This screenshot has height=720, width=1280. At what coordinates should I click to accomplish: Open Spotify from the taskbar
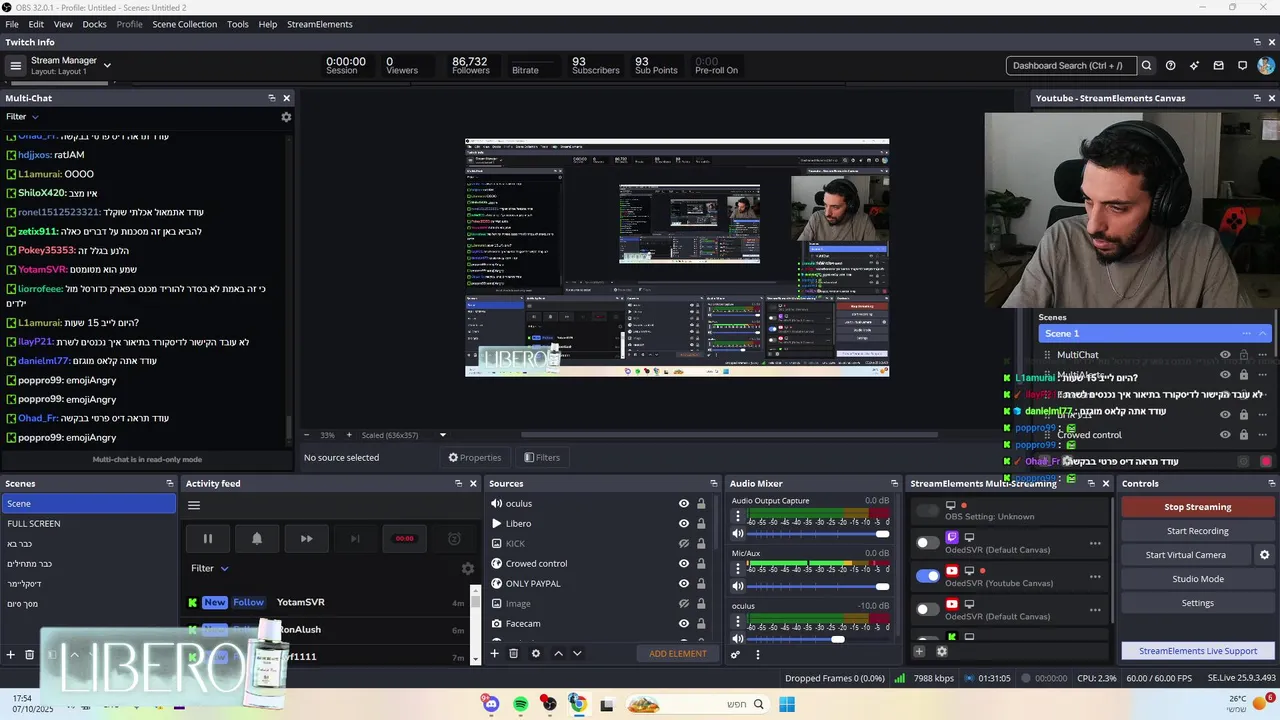coord(520,705)
